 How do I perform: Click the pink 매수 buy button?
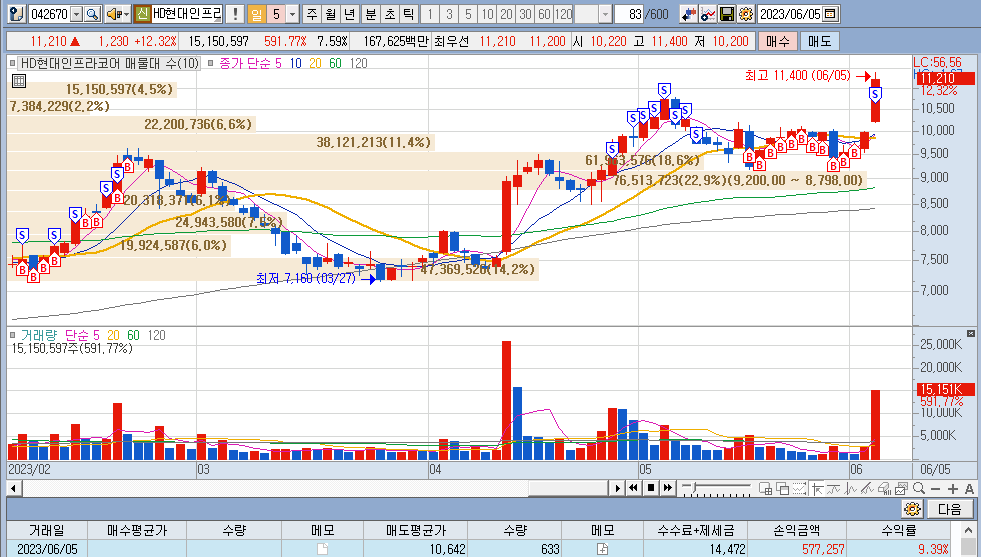[778, 41]
